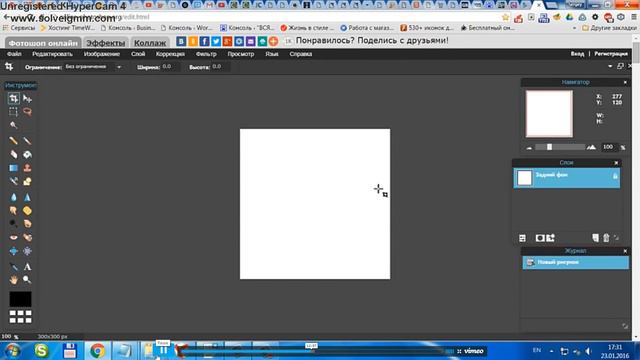Create a new layer in Слои panel
The image size is (640, 360).
(x=596, y=238)
